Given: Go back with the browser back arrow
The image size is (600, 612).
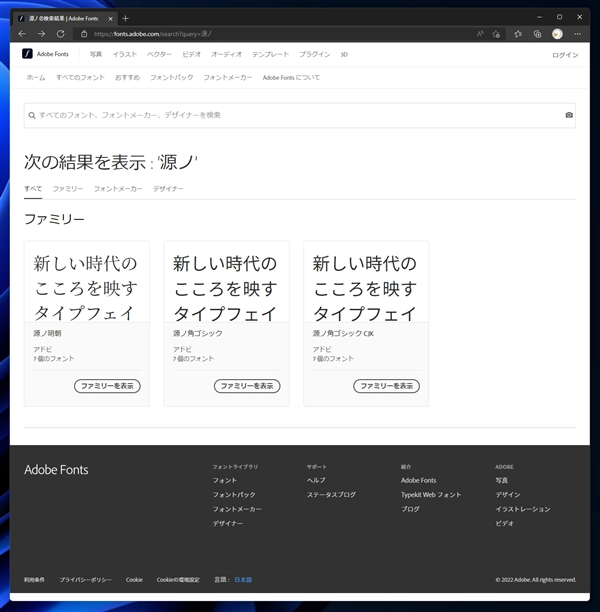Looking at the screenshot, I should [22, 34].
